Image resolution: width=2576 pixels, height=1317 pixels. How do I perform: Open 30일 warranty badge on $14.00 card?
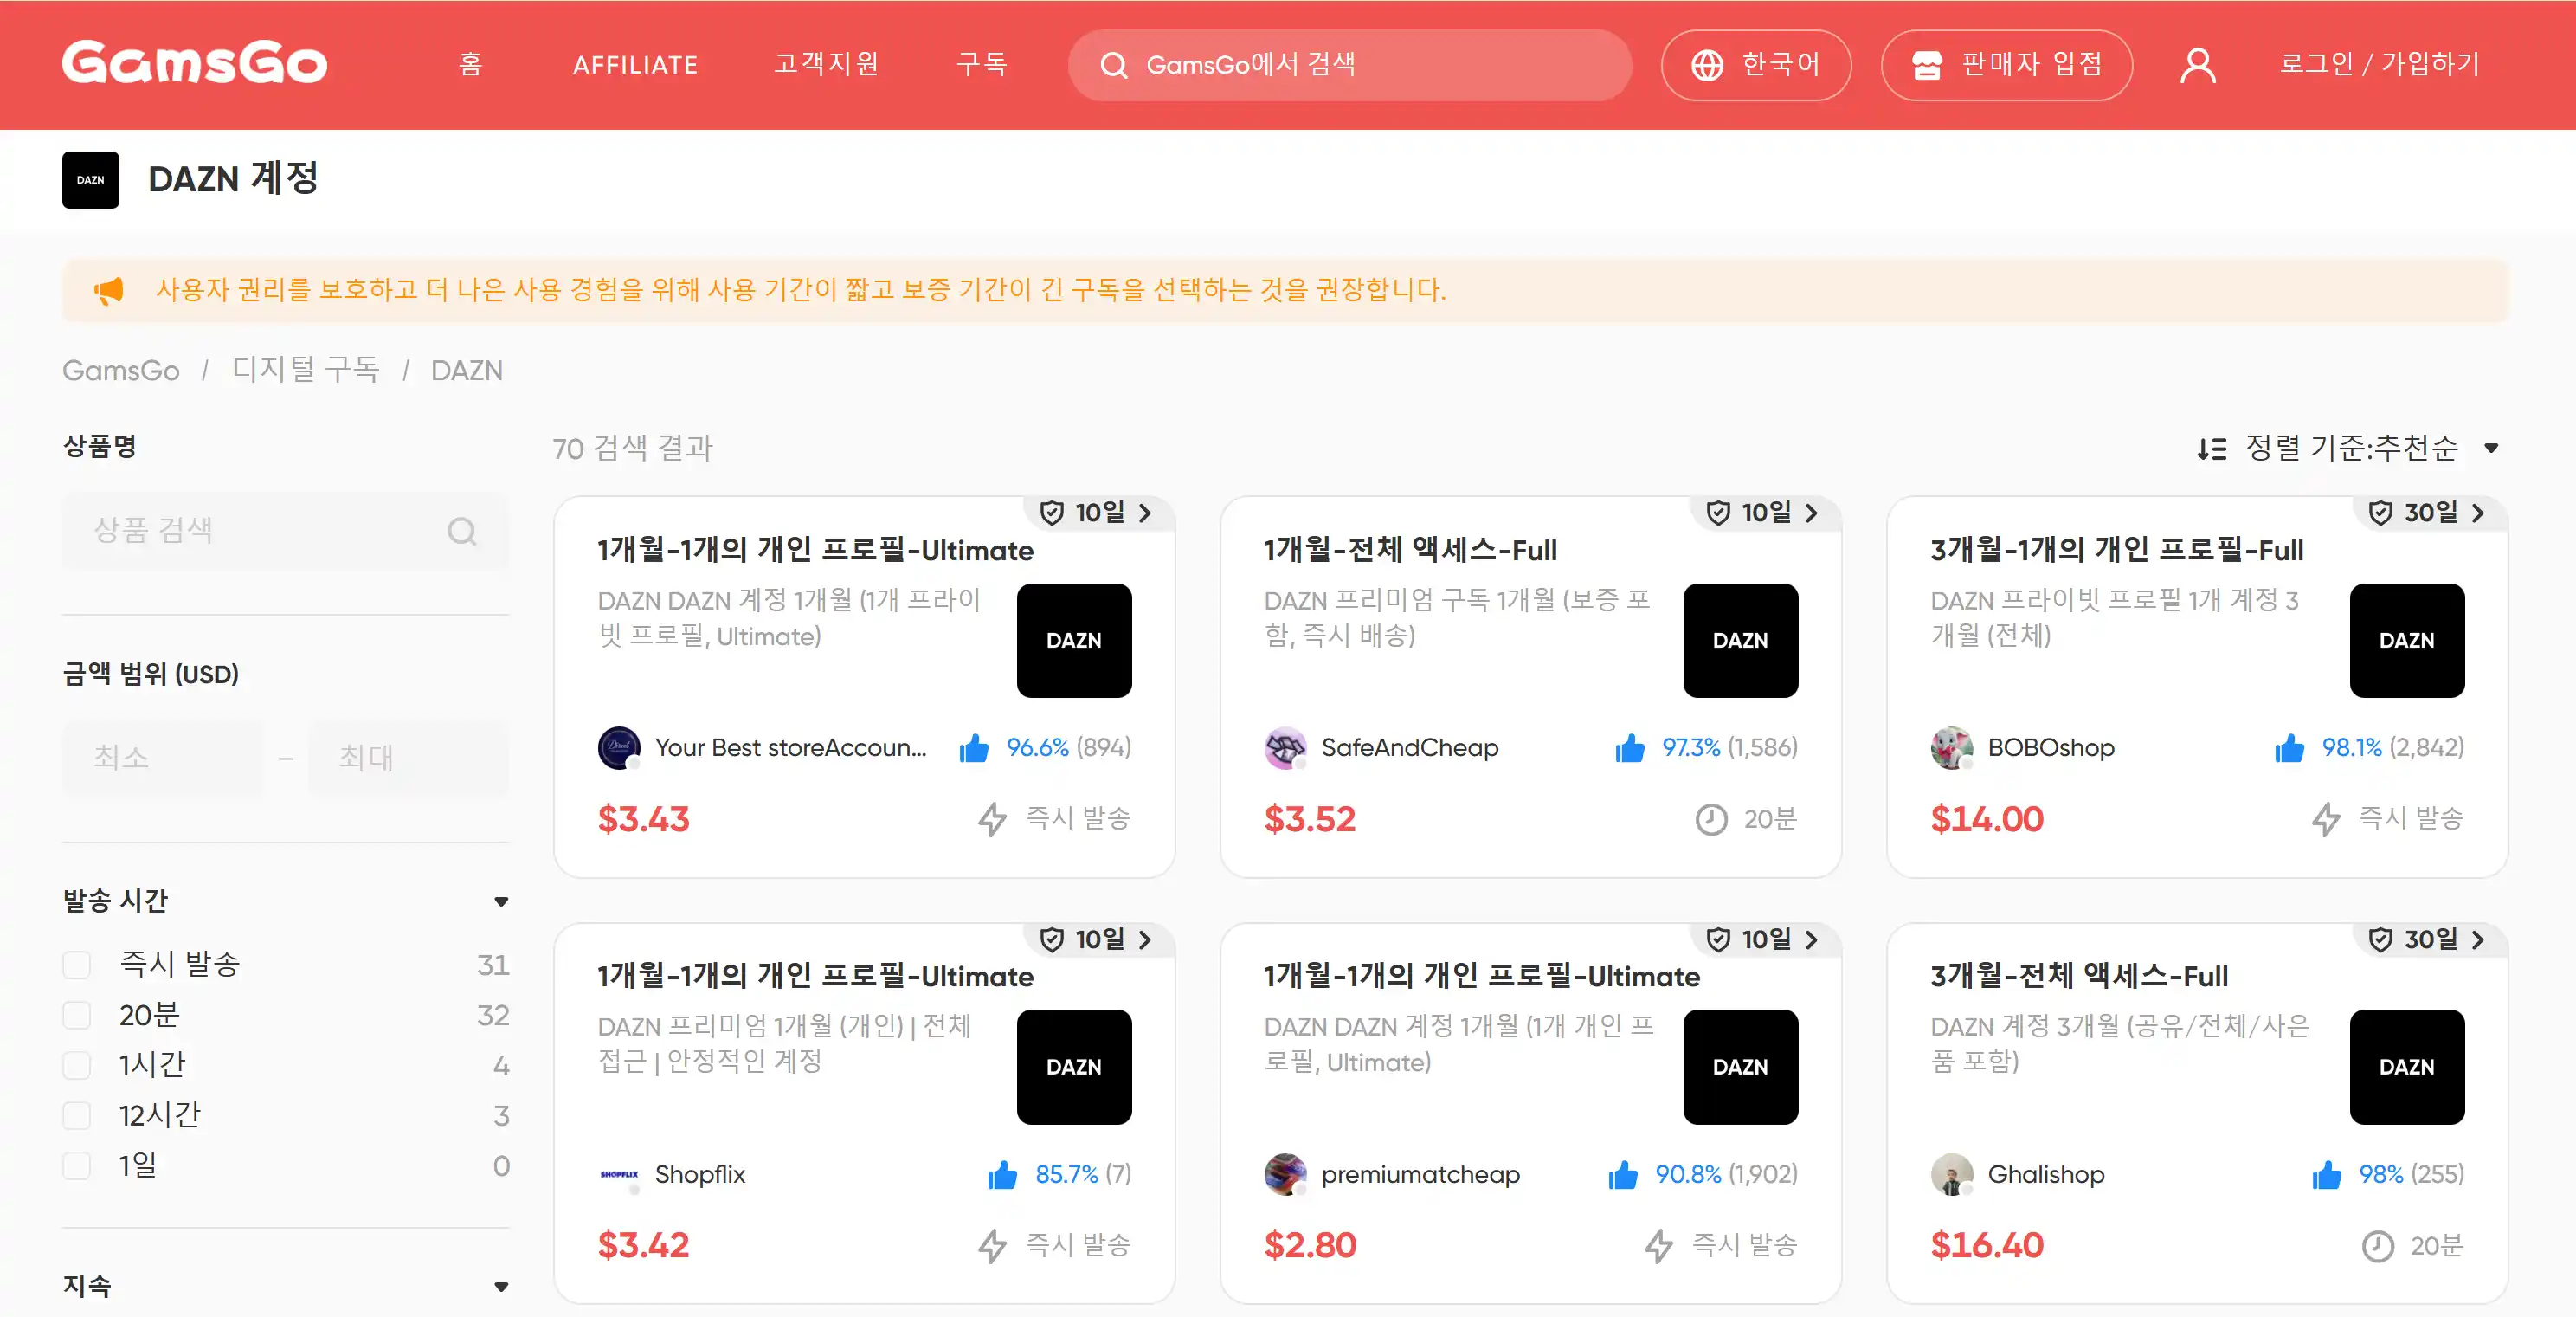(2430, 513)
